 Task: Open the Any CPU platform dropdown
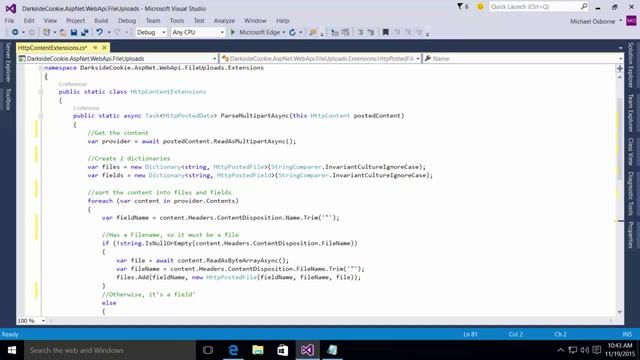coord(198,32)
